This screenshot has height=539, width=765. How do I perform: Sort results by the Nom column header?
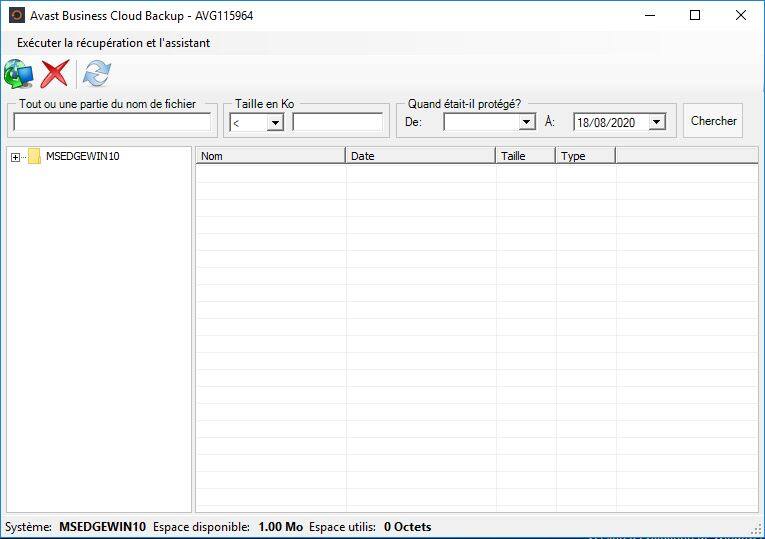[270, 156]
